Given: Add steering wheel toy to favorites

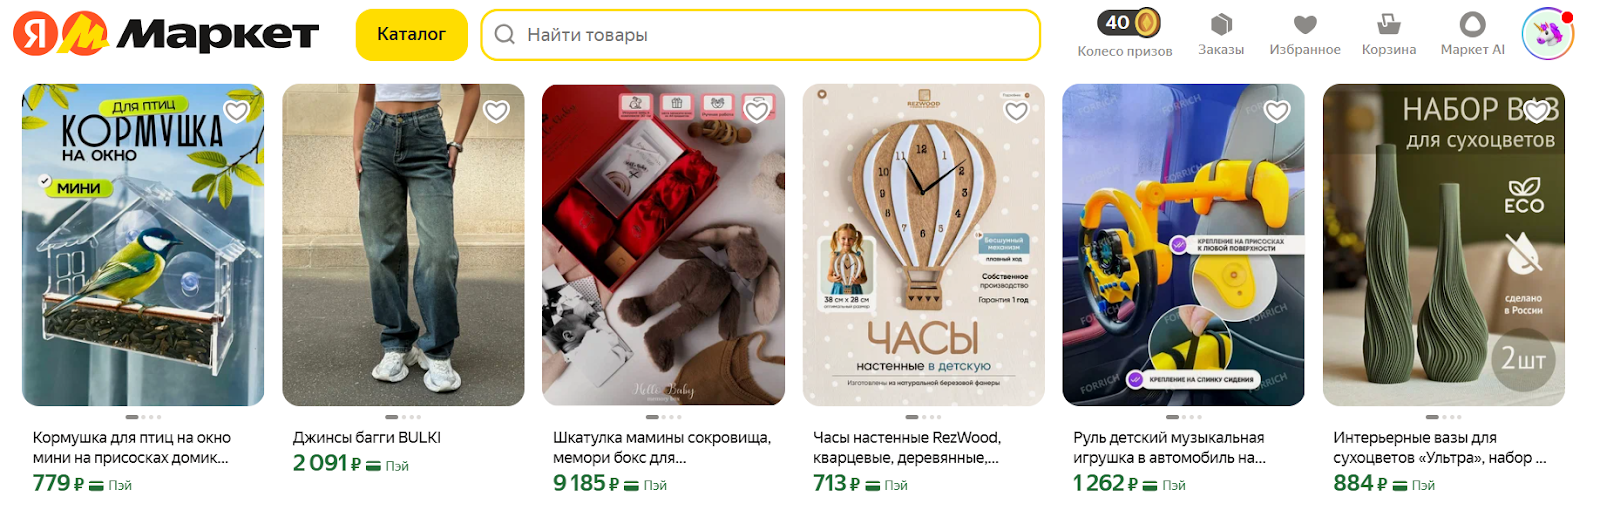Looking at the screenshot, I should click(x=1277, y=111).
